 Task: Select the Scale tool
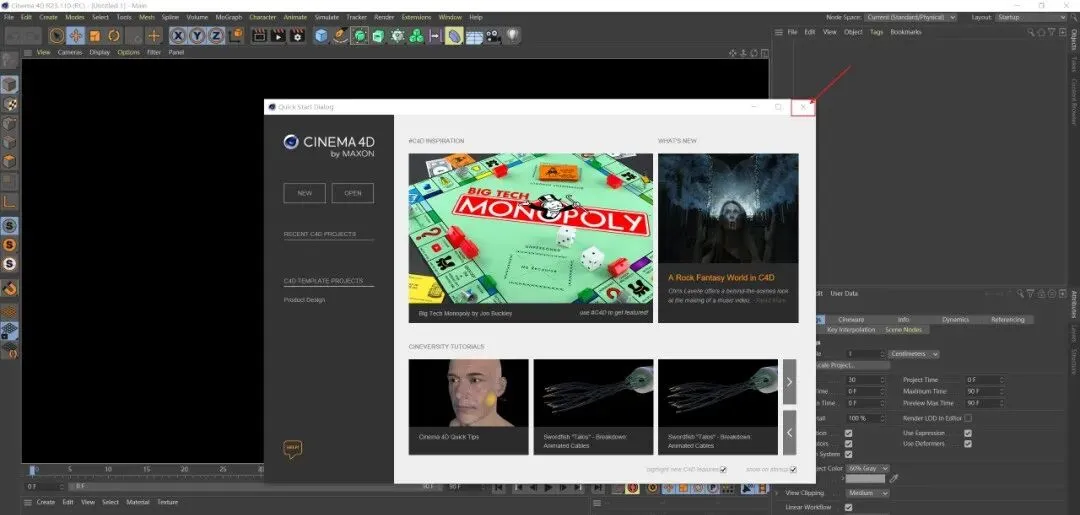[95, 35]
